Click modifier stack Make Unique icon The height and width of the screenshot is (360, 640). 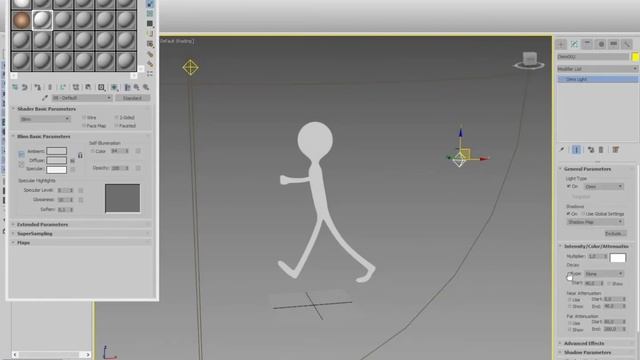coord(591,150)
